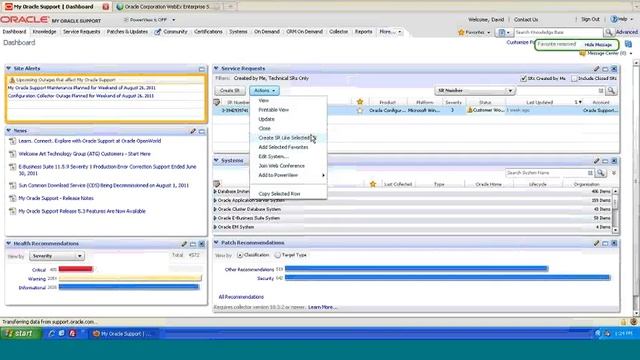640x360 pixels.
Task: Collapse the Site Alerts panel triangle
Action: (x=9, y=68)
